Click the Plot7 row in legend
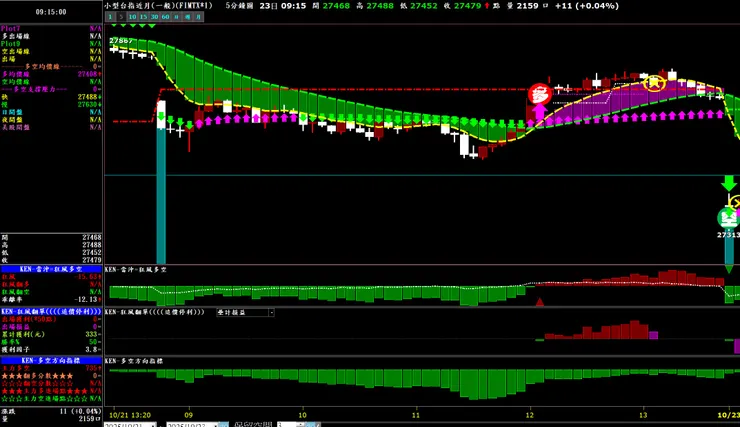The image size is (740, 427). point(51,29)
